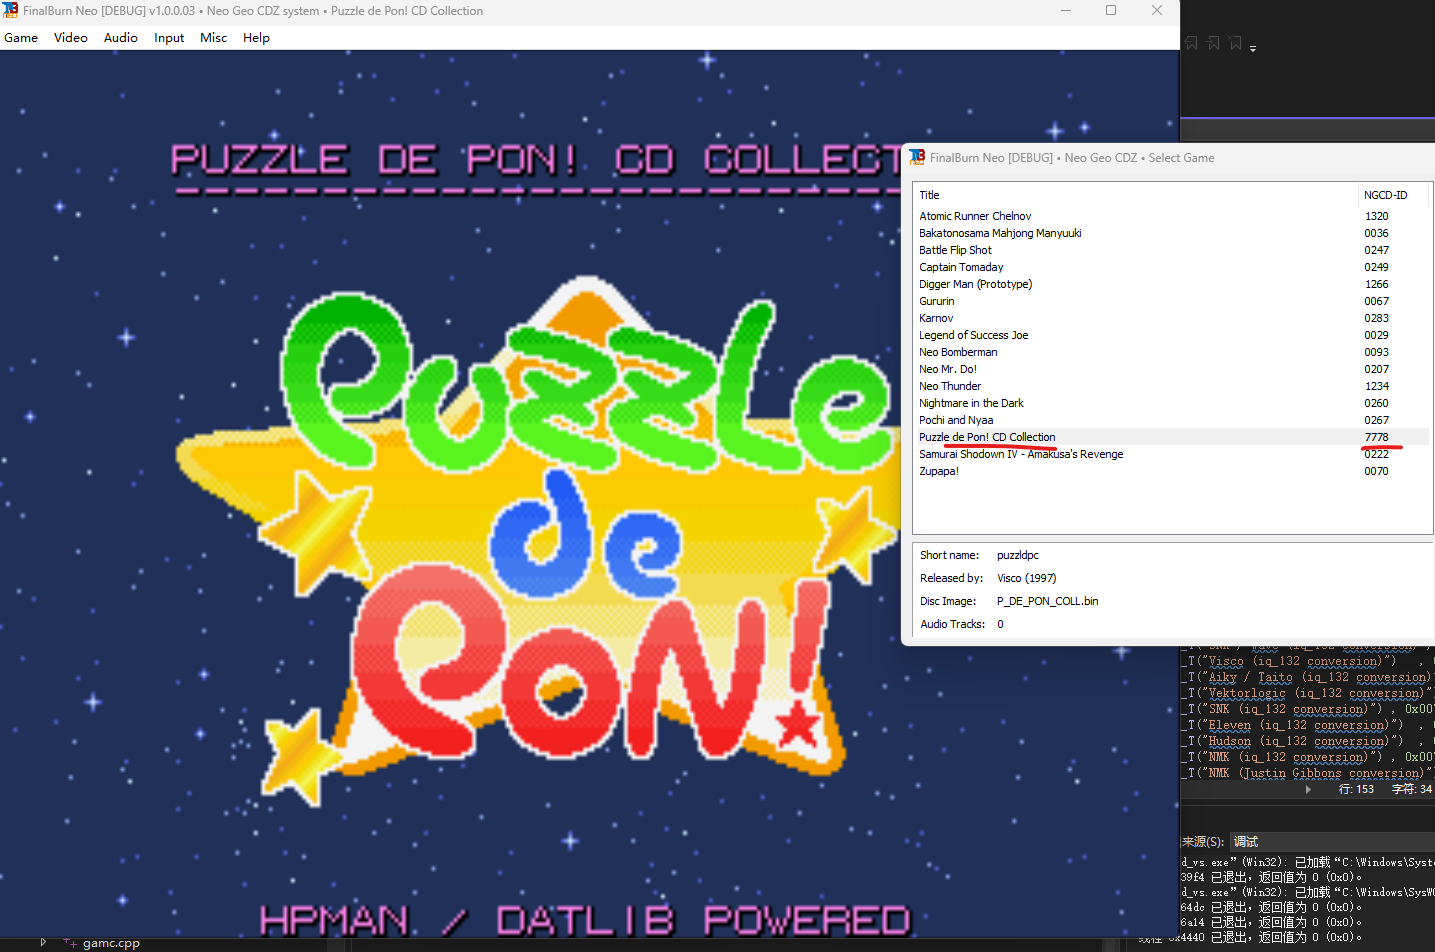Click the disc image name P_DE_PON_COLL.bin
The image size is (1435, 952).
pos(1047,601)
